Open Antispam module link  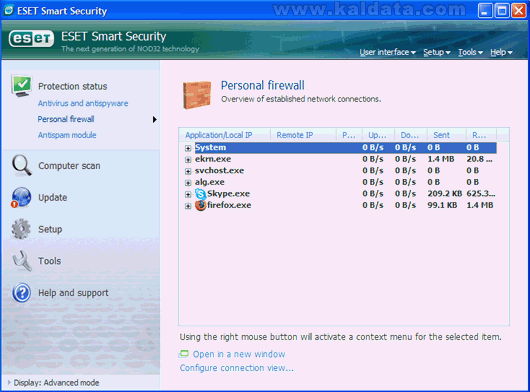point(67,135)
